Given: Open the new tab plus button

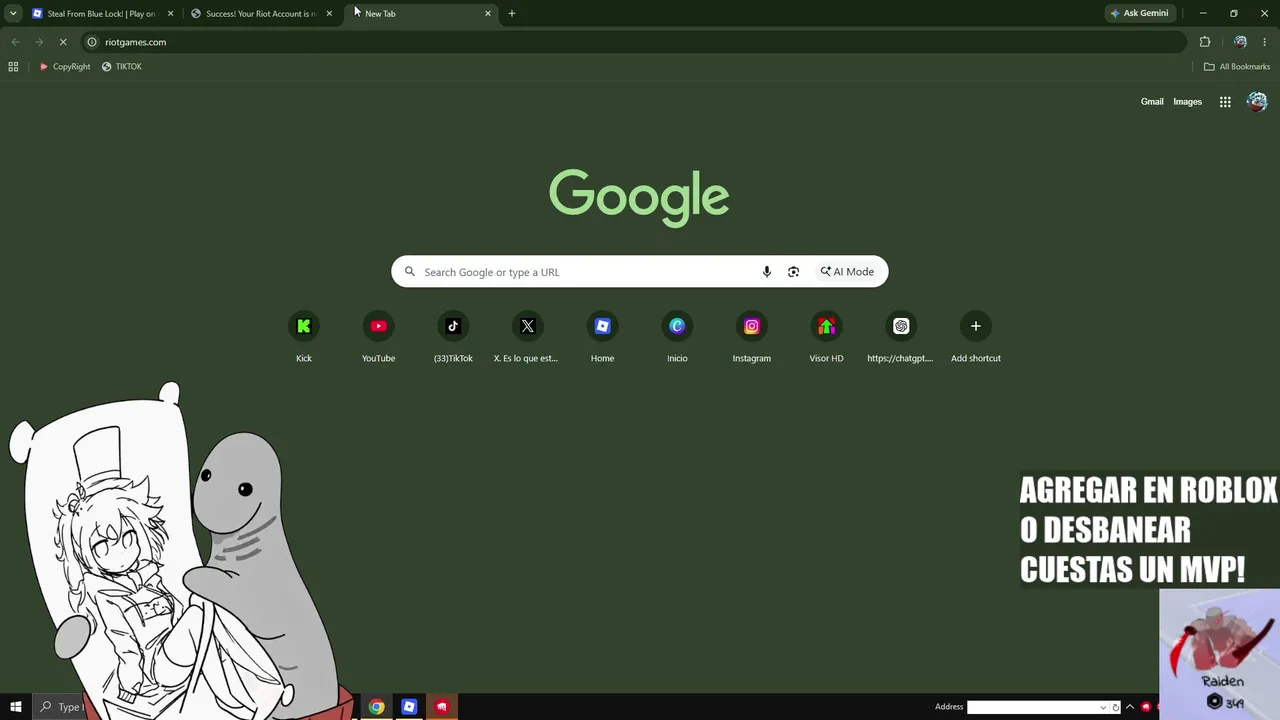Looking at the screenshot, I should click(x=512, y=13).
